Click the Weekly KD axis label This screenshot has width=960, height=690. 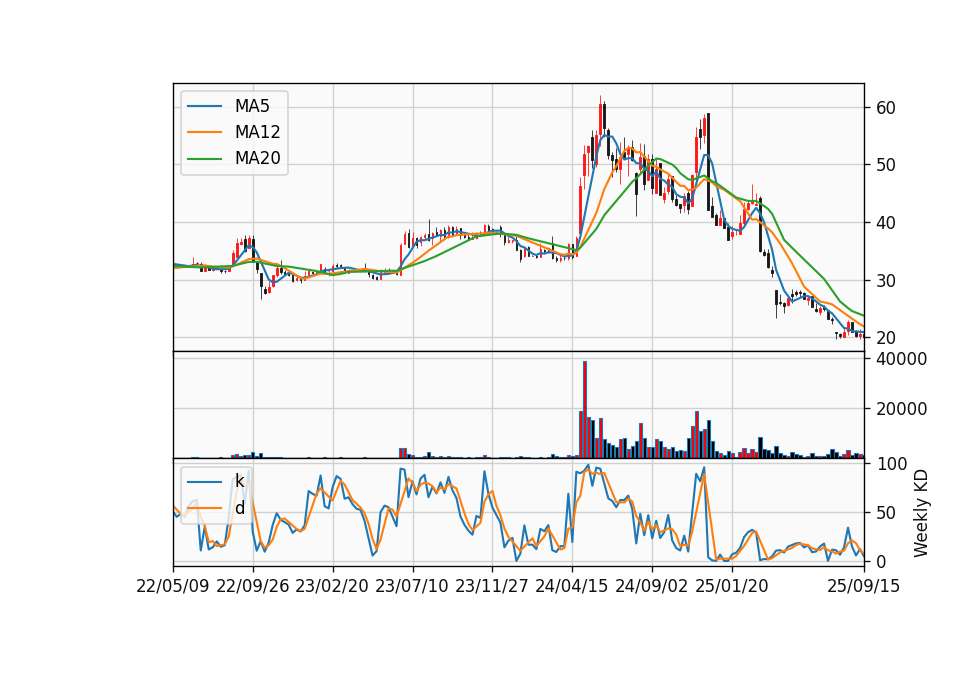tap(921, 513)
